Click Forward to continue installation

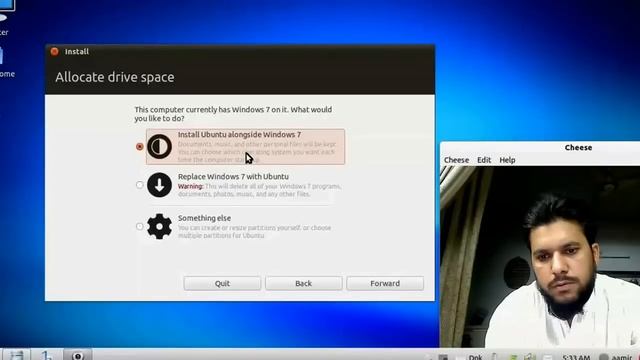coord(385,283)
